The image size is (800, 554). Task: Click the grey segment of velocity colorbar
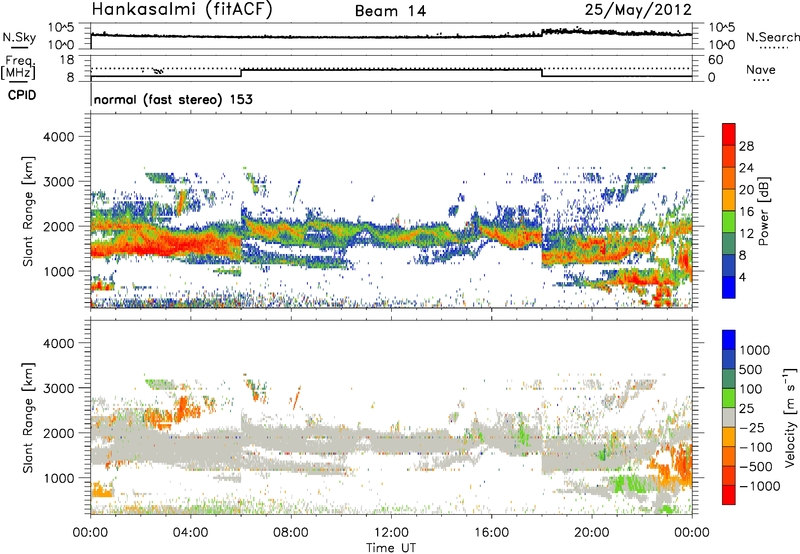[729, 417]
